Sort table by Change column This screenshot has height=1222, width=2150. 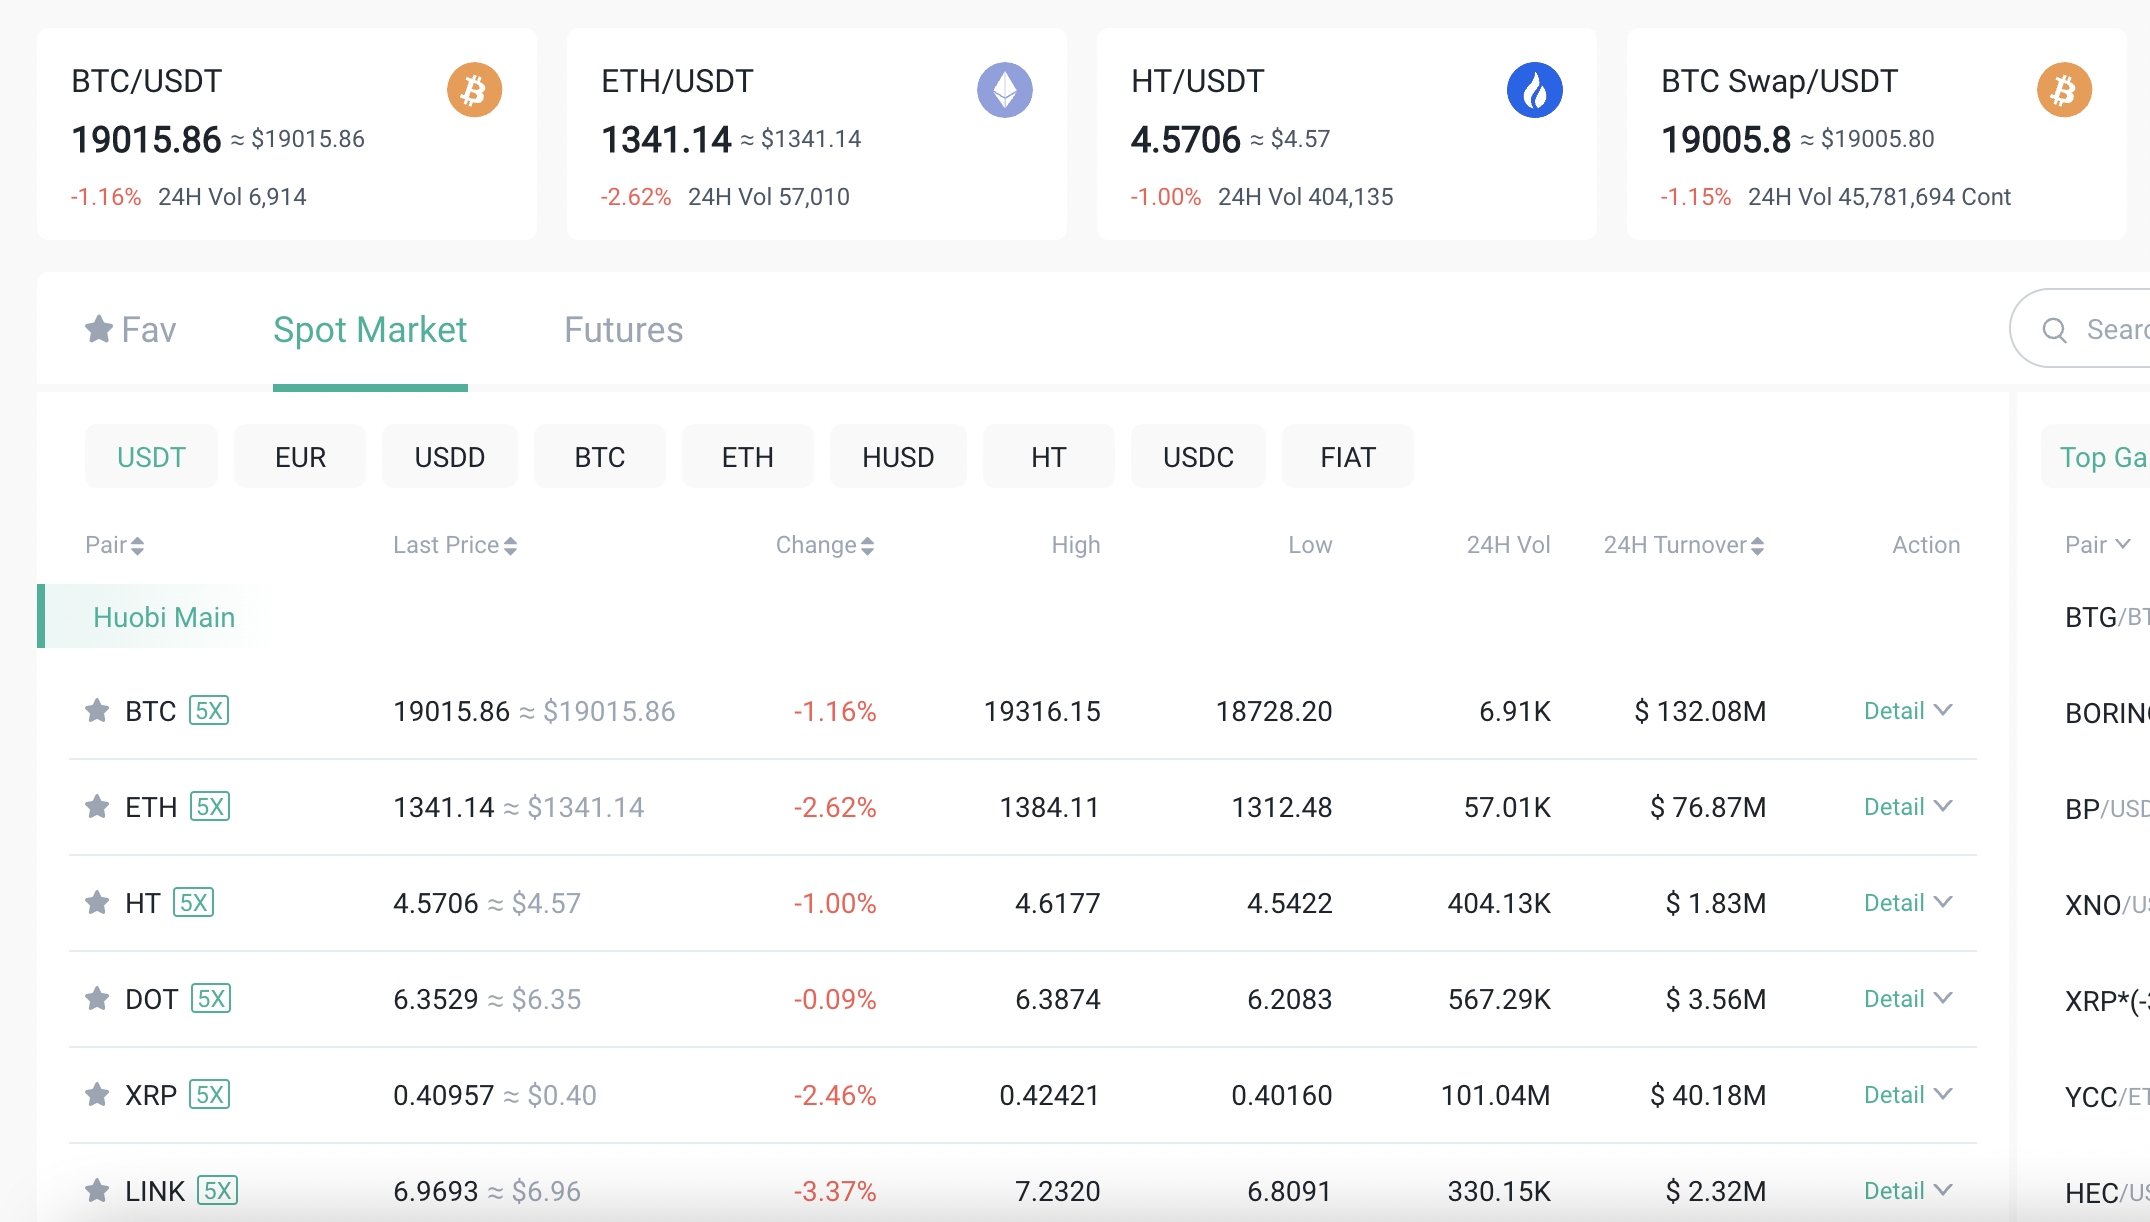click(825, 545)
